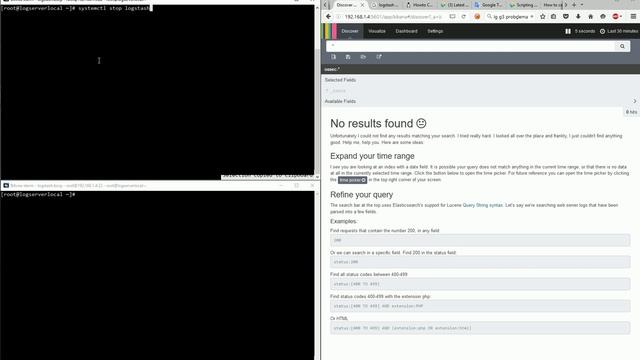Switch to the Discover tab in Kibana
640x360 pixels.
[x=350, y=31]
